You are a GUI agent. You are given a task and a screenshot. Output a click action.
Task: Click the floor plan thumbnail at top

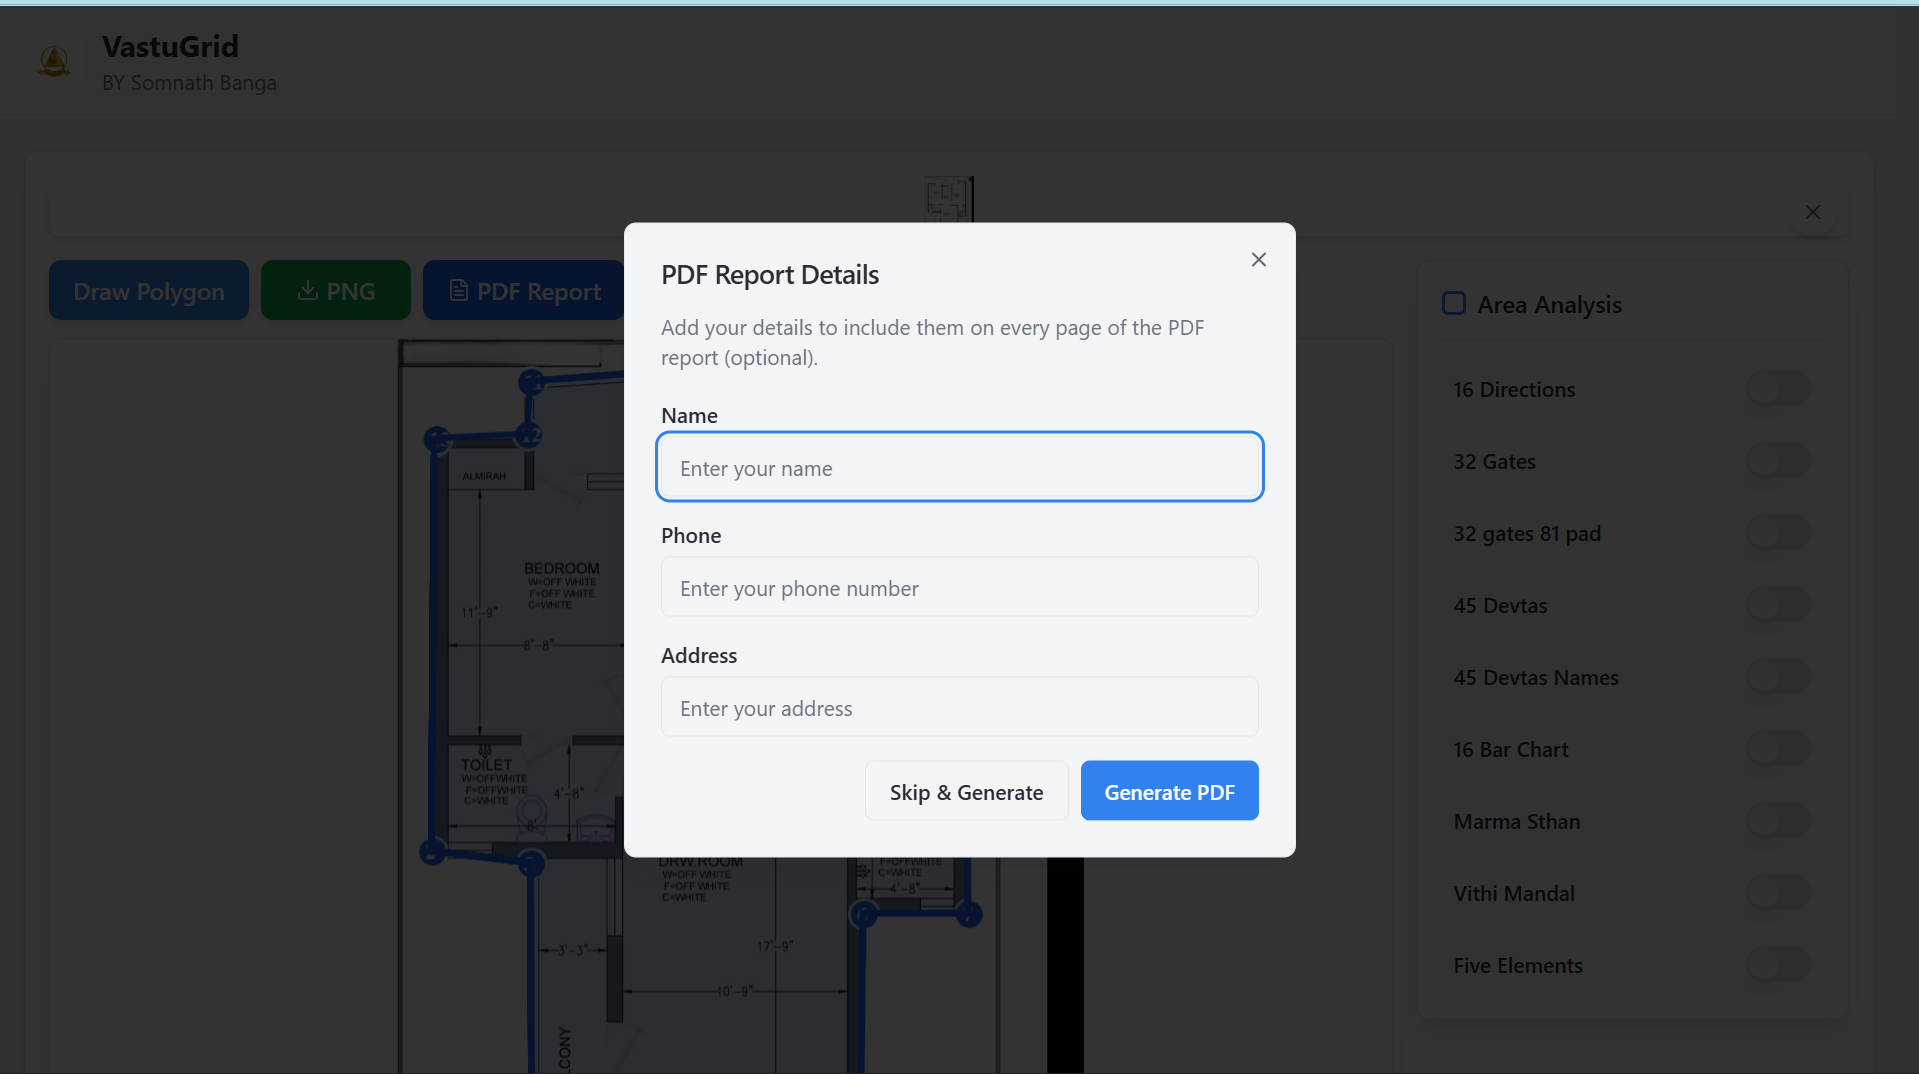coord(950,200)
